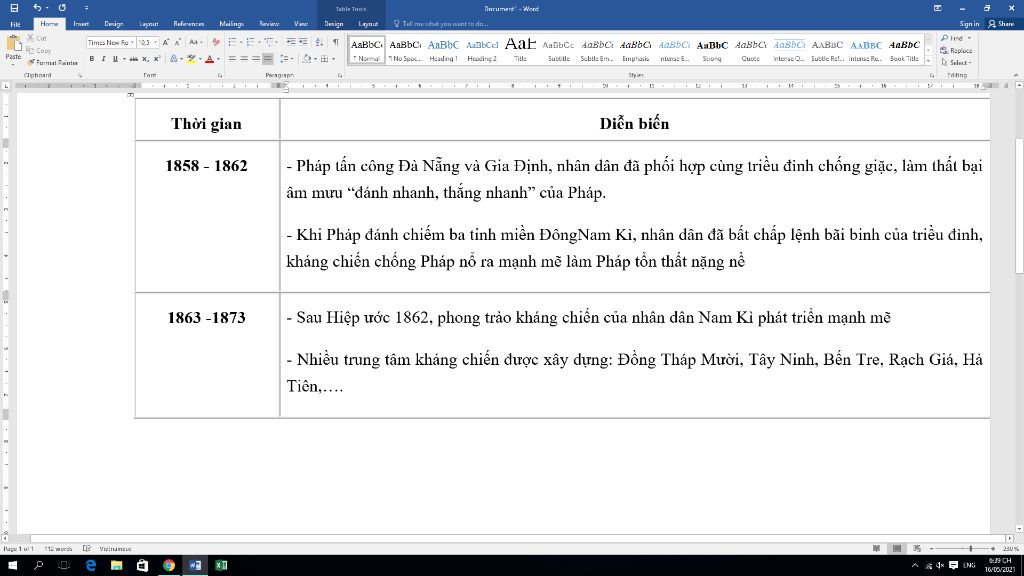Open the Table Tools Layout tab
1024x576 pixels.
(x=368, y=24)
